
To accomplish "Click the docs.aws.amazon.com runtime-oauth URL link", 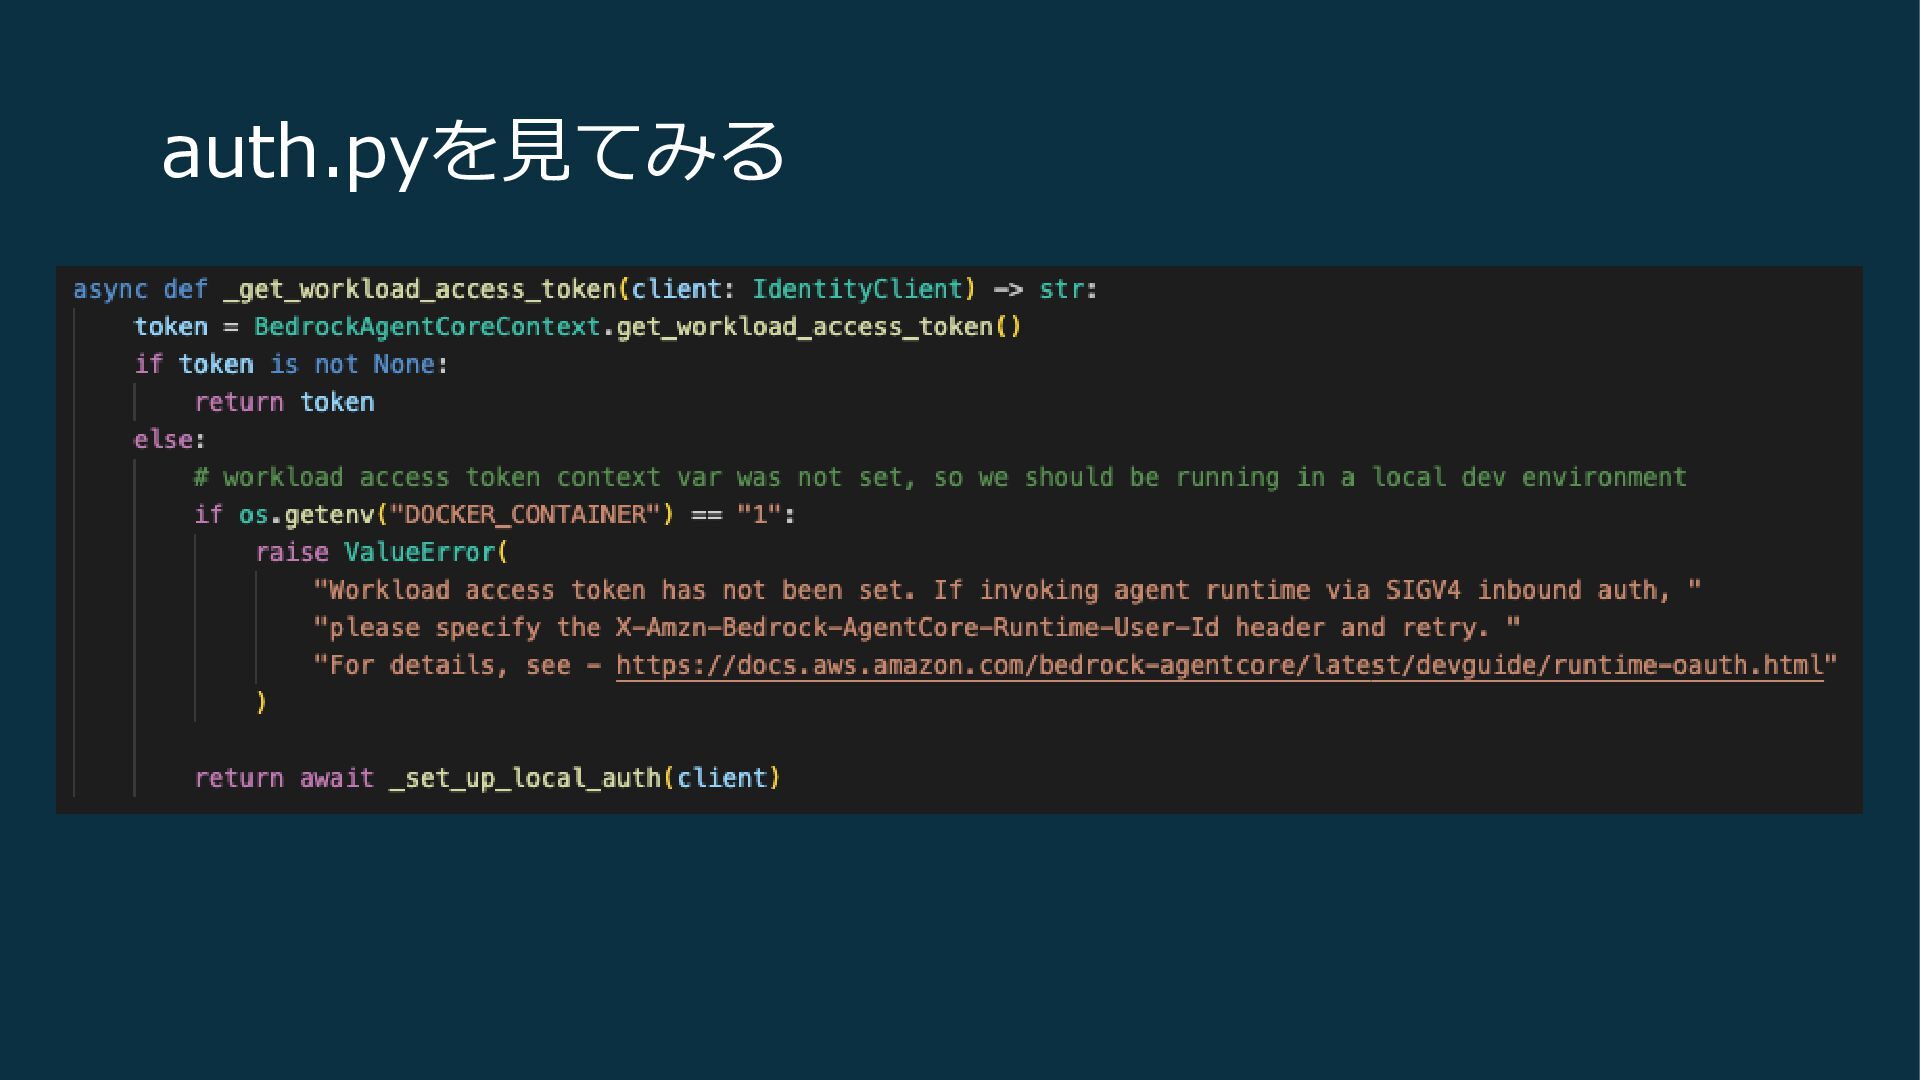I will [1219, 666].
